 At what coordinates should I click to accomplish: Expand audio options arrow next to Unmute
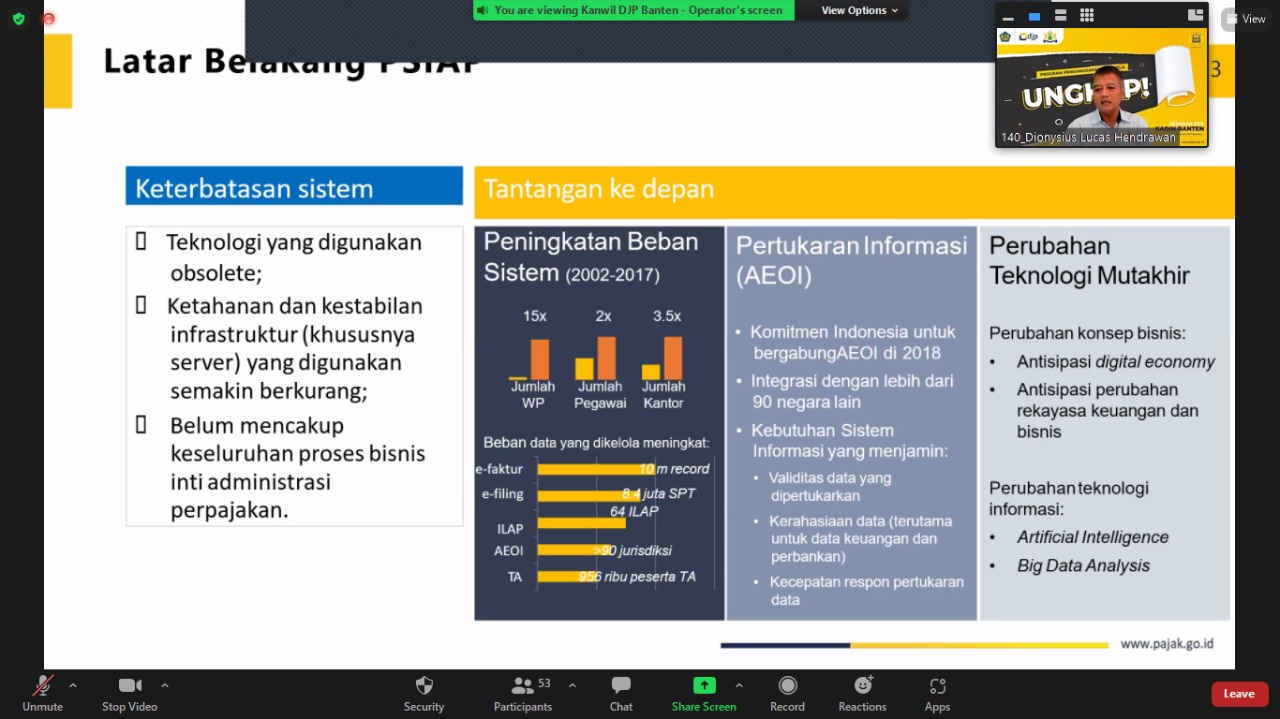[73, 686]
